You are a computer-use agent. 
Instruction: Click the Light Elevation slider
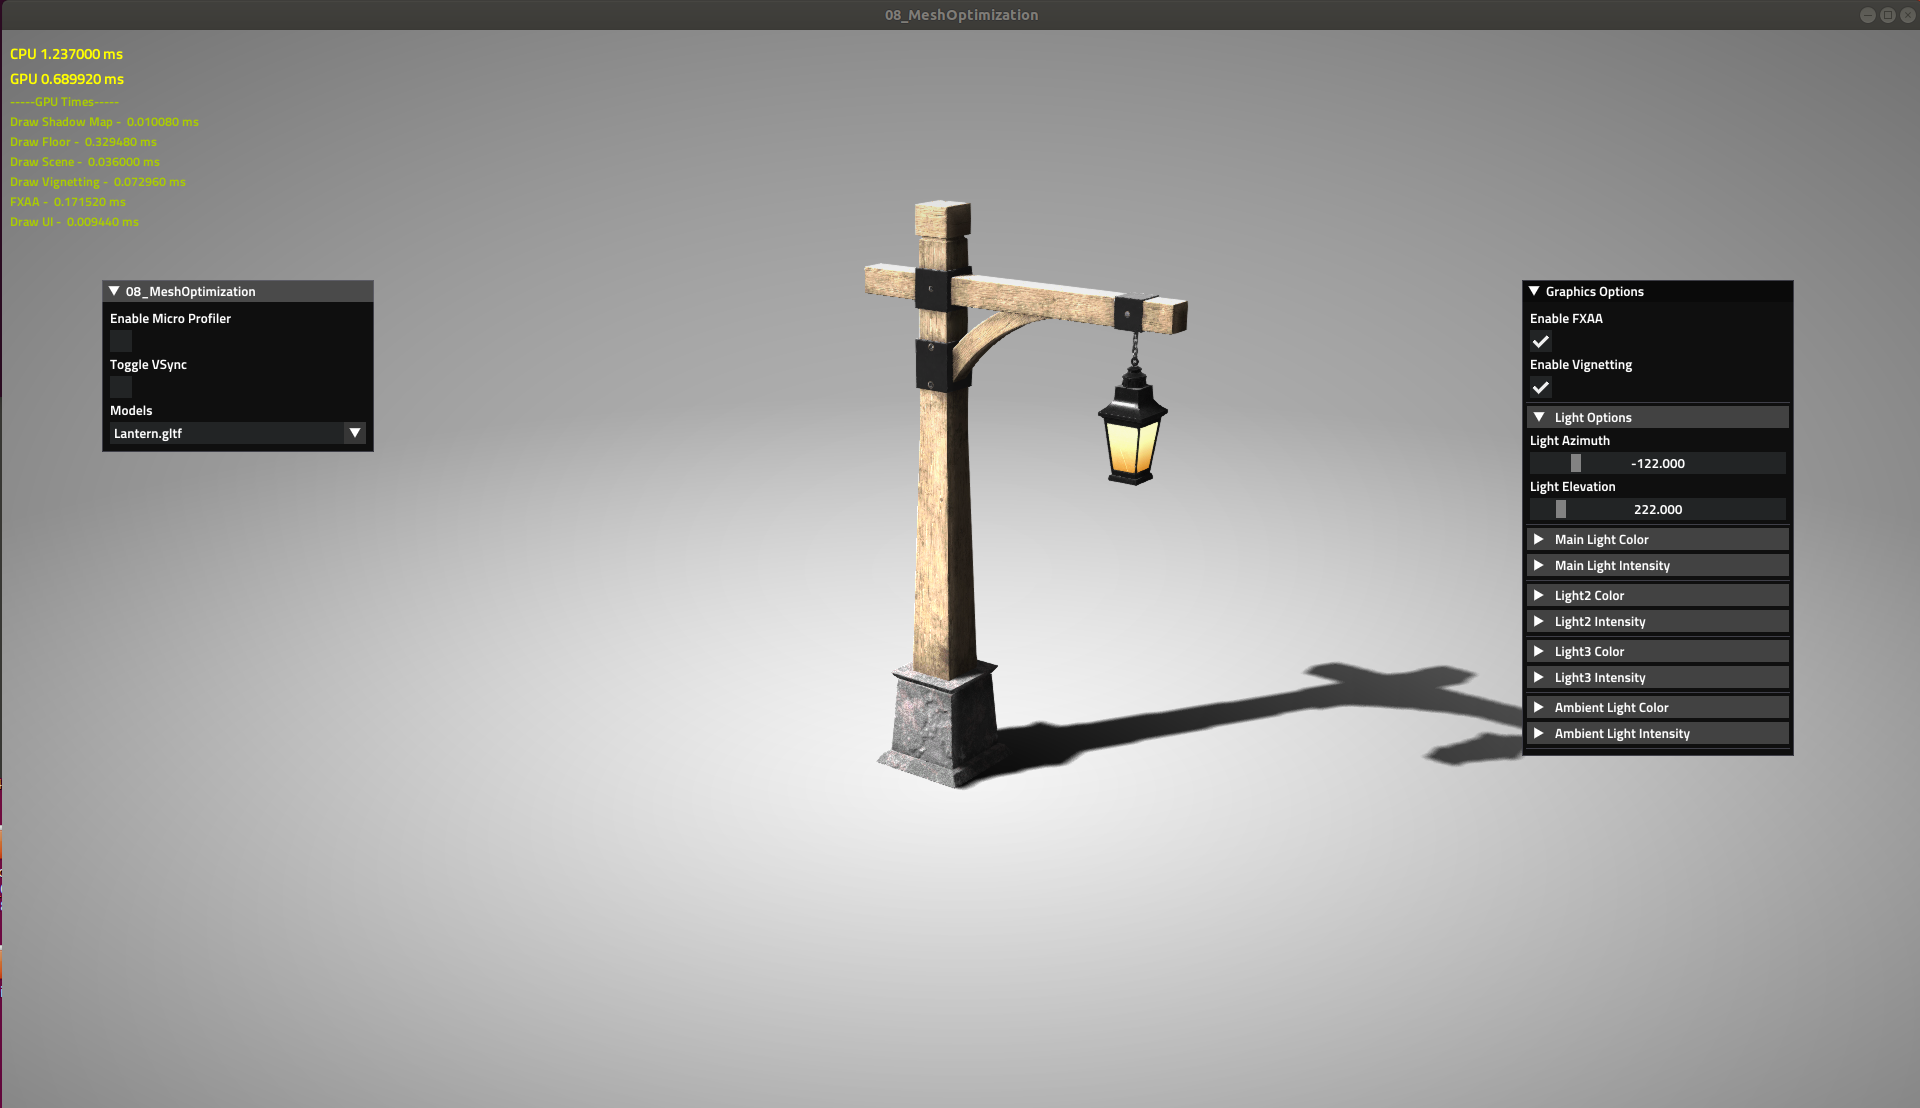[1657, 509]
